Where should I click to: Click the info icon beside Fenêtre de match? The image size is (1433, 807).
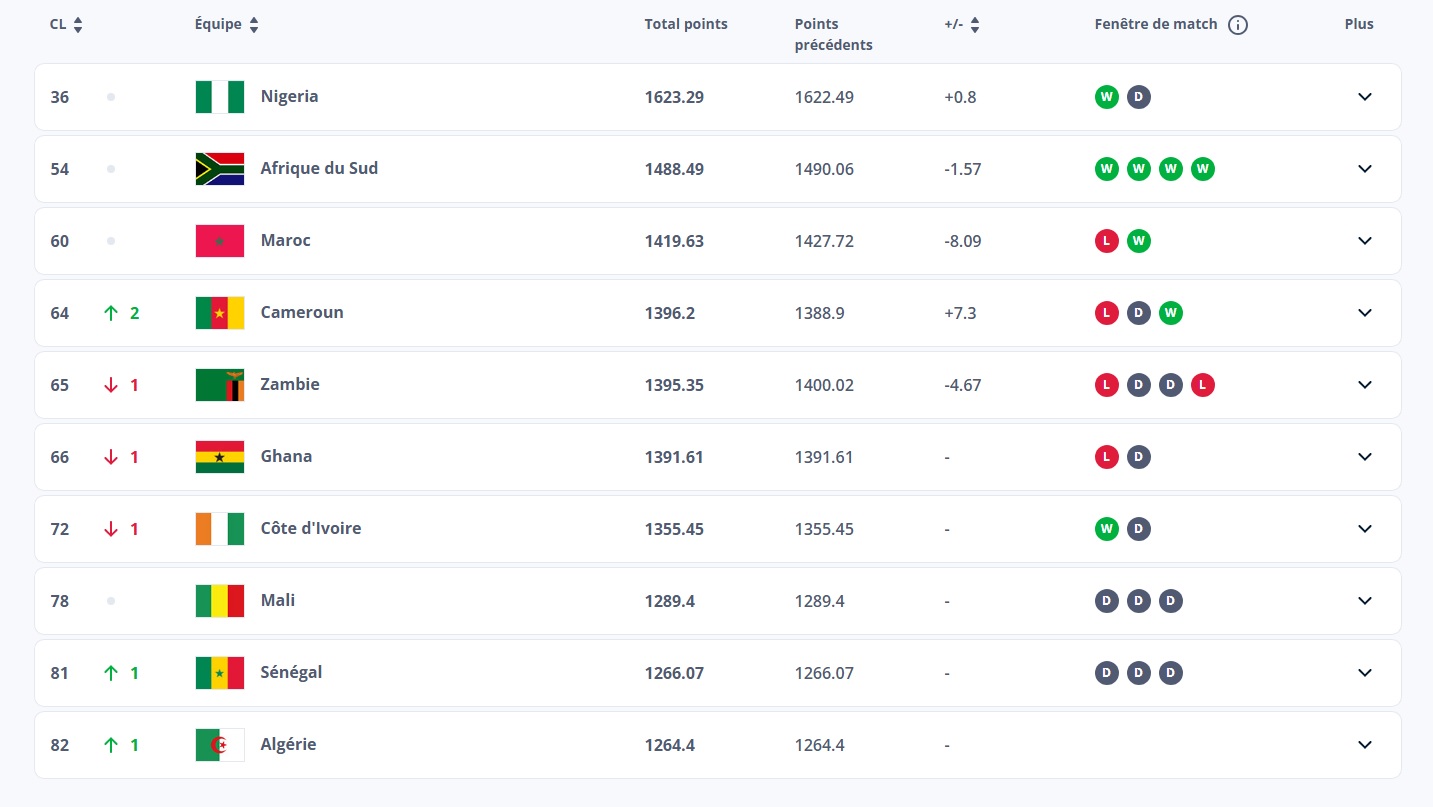[1237, 25]
